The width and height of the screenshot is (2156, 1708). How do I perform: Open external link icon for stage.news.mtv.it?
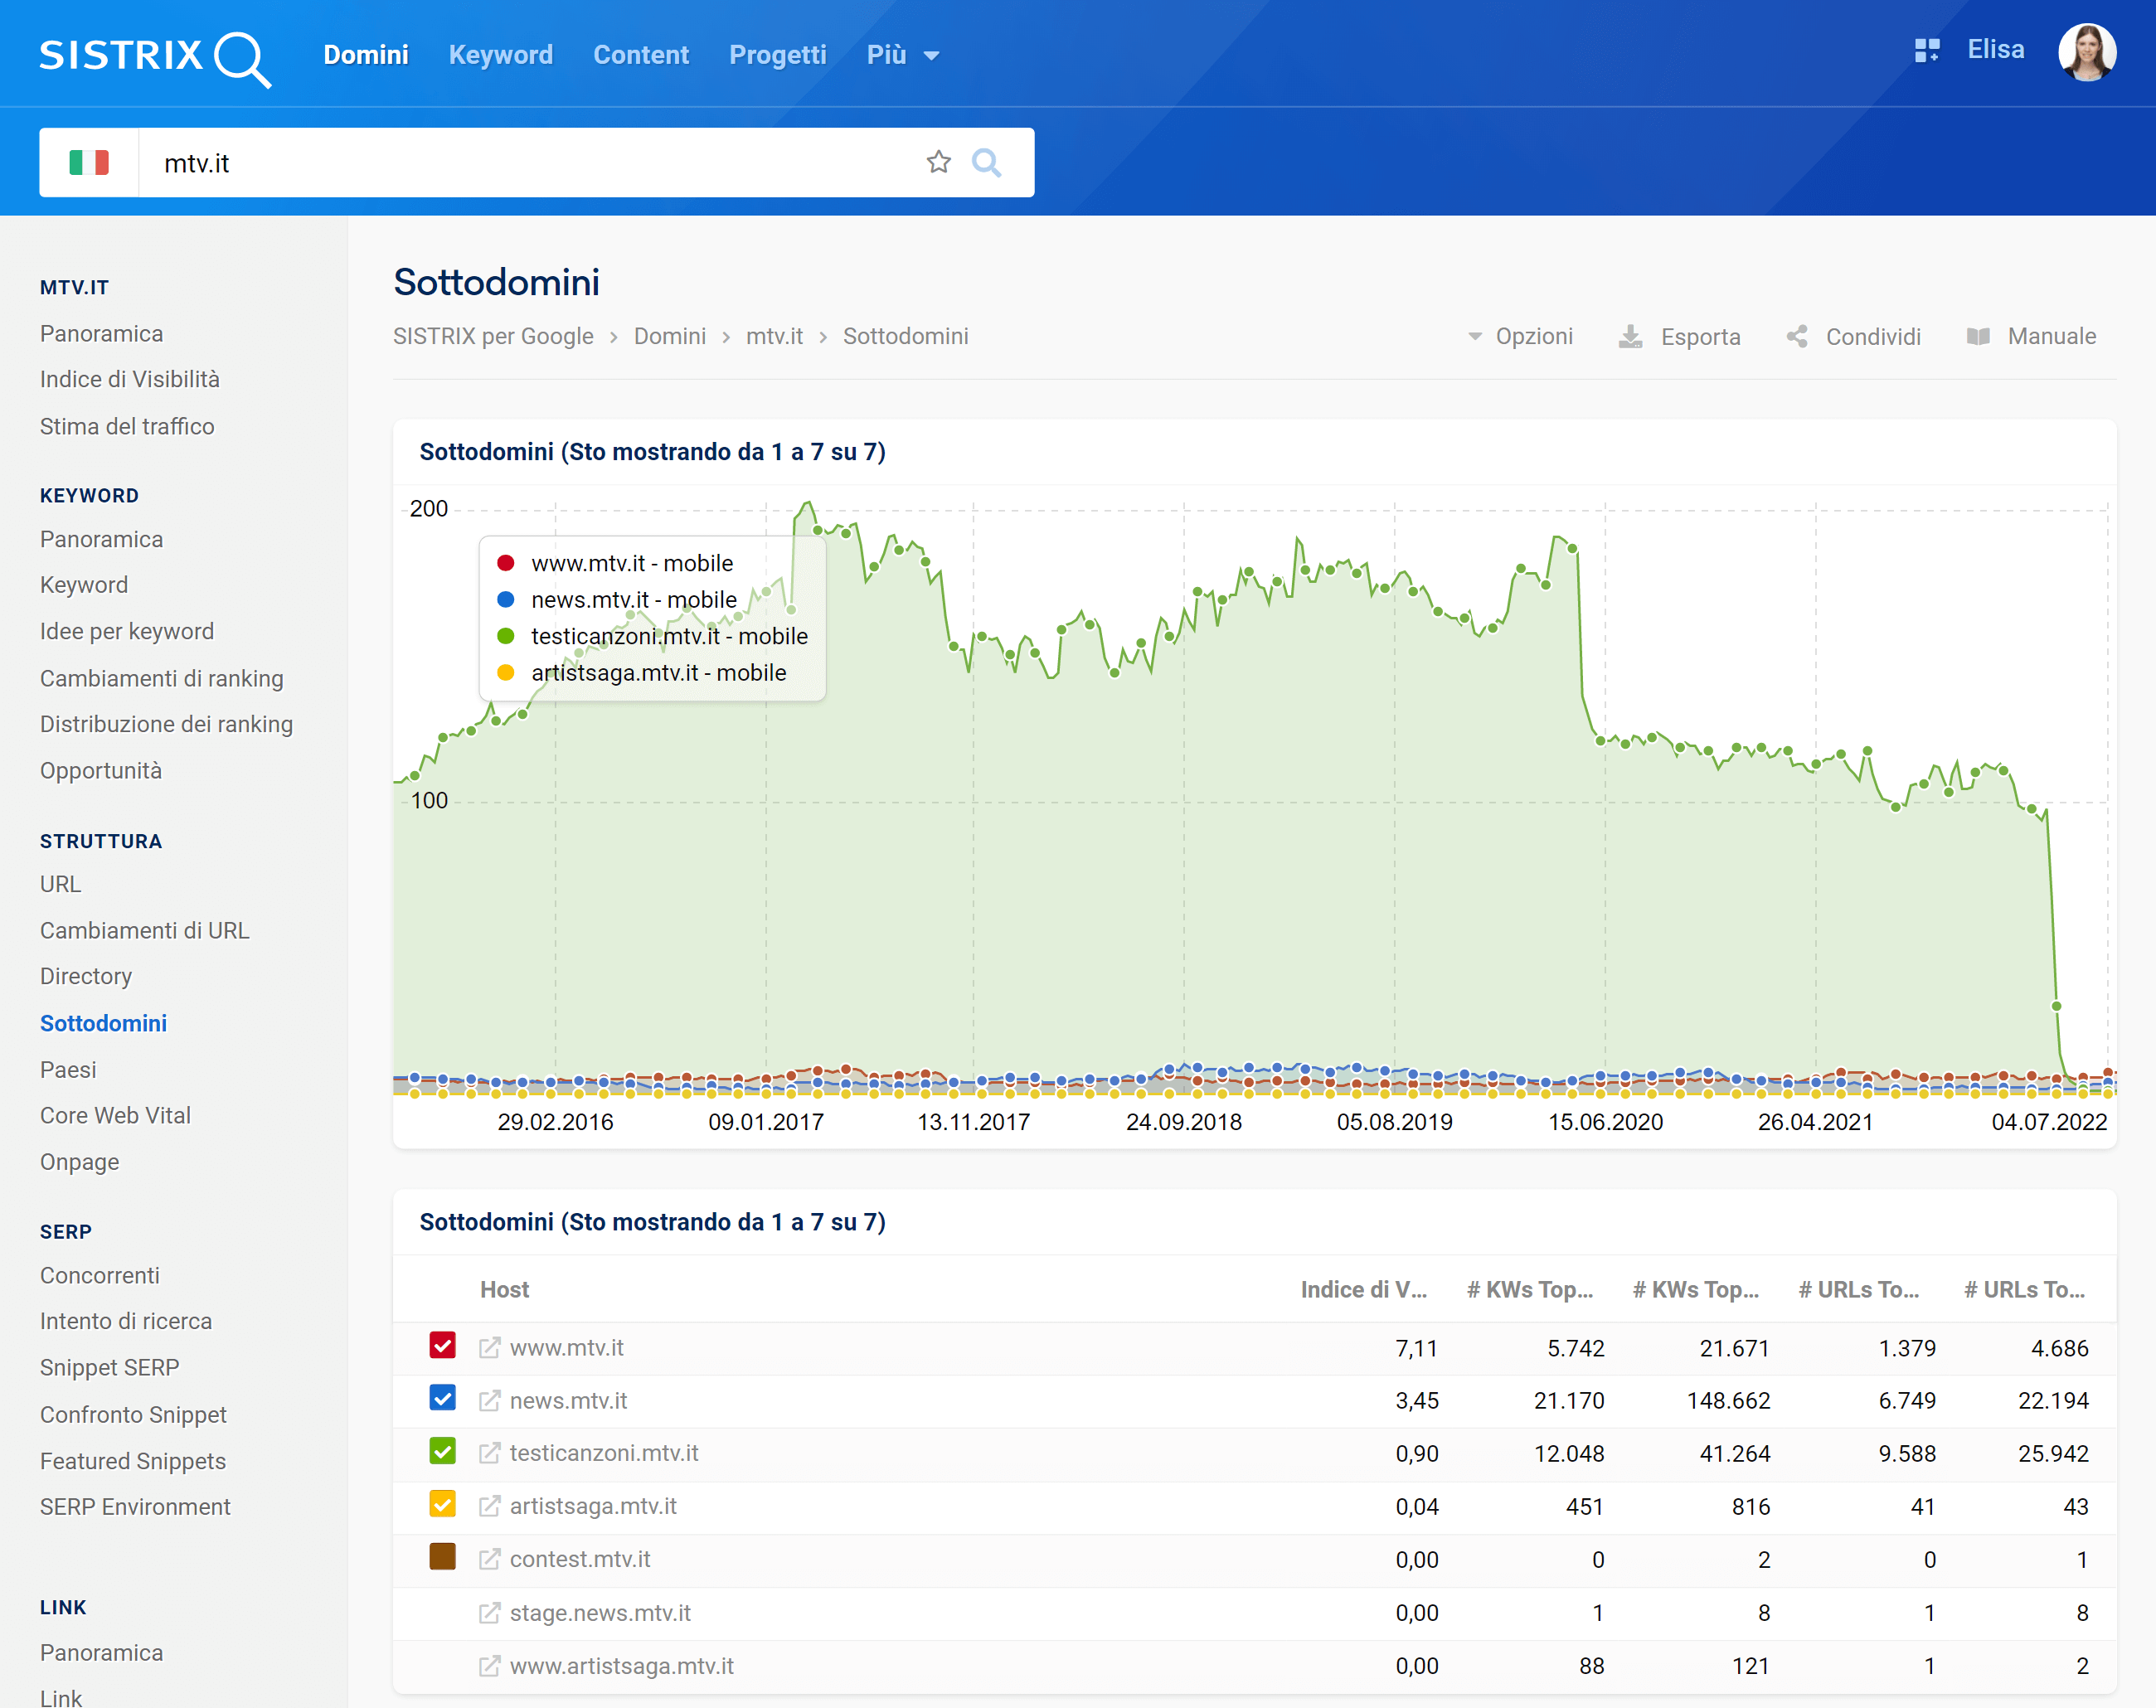(x=489, y=1613)
